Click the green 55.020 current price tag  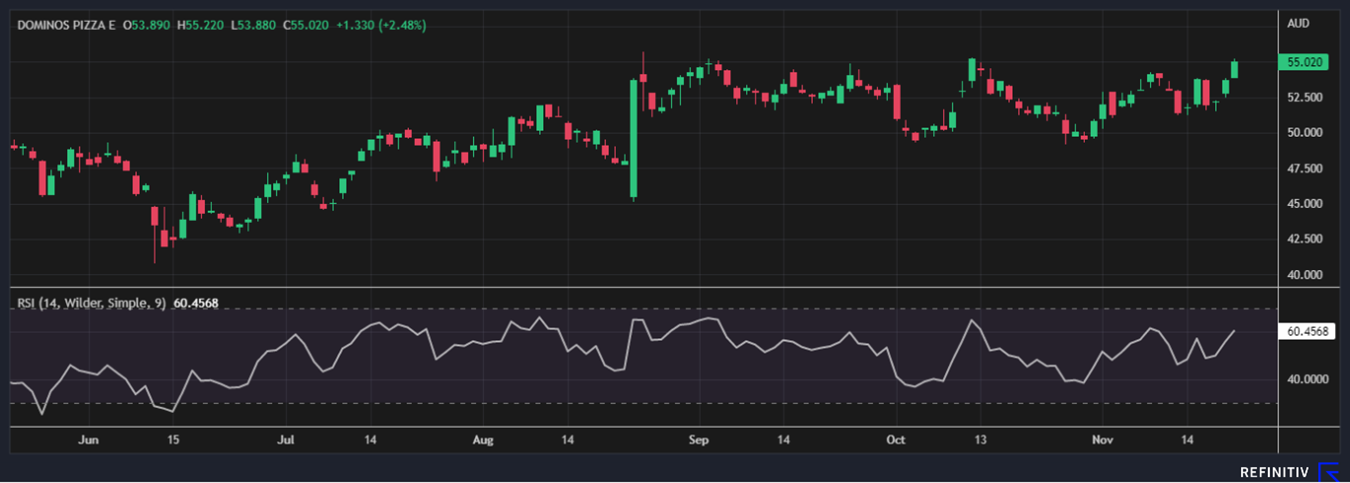click(1305, 61)
